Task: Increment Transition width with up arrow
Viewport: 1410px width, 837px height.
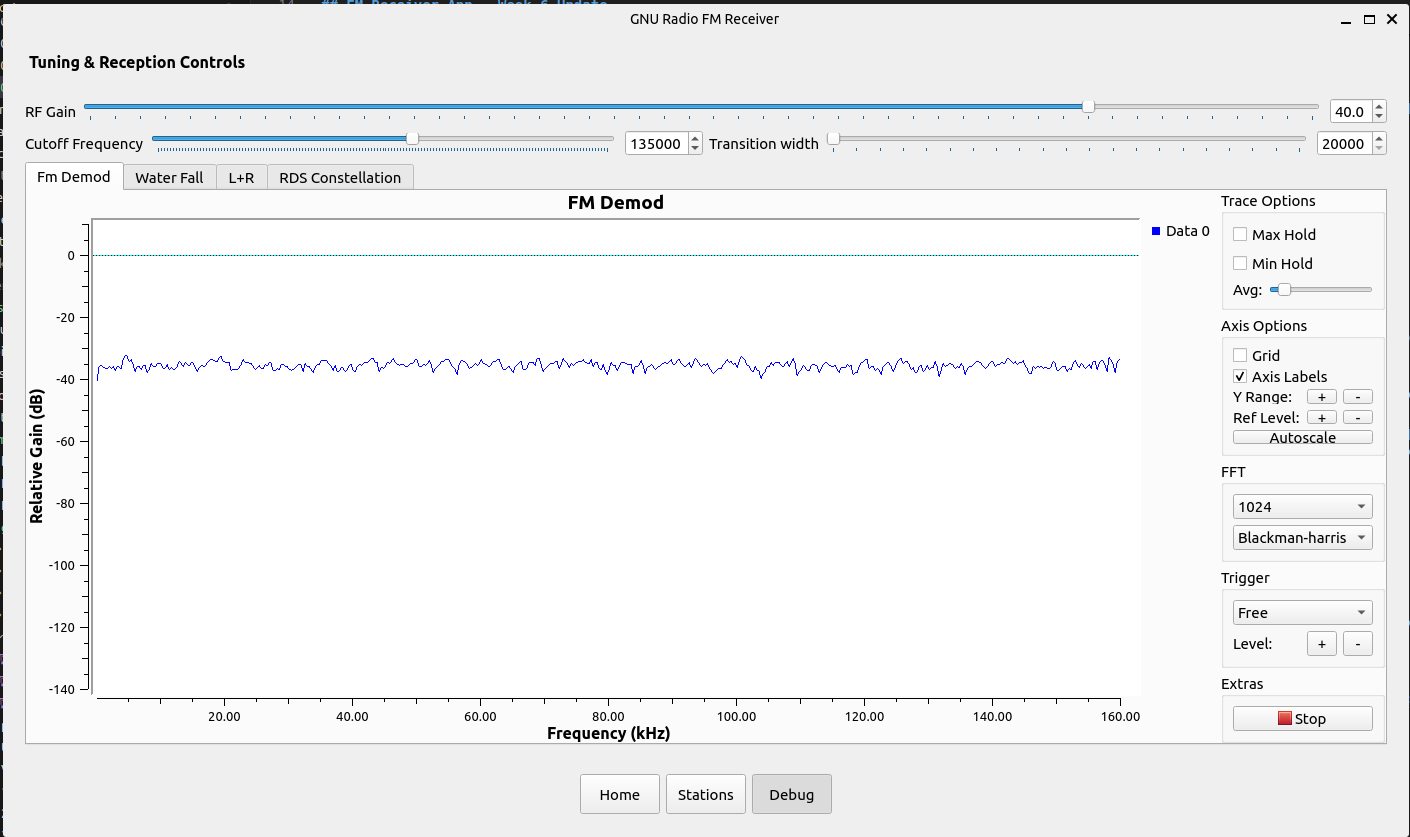Action: pos(1380,138)
